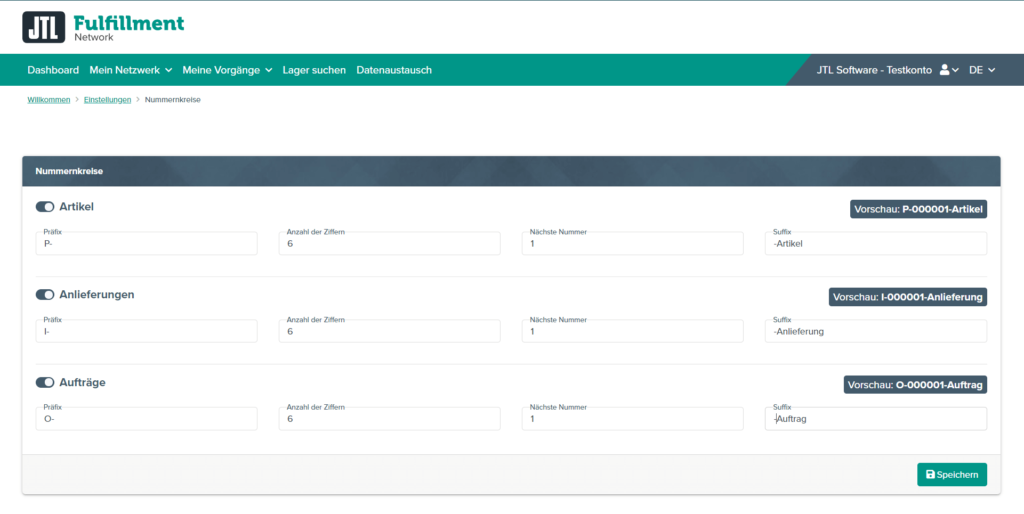Open Datenaustausch in navigation
The image size is (1024, 514).
[x=394, y=70]
